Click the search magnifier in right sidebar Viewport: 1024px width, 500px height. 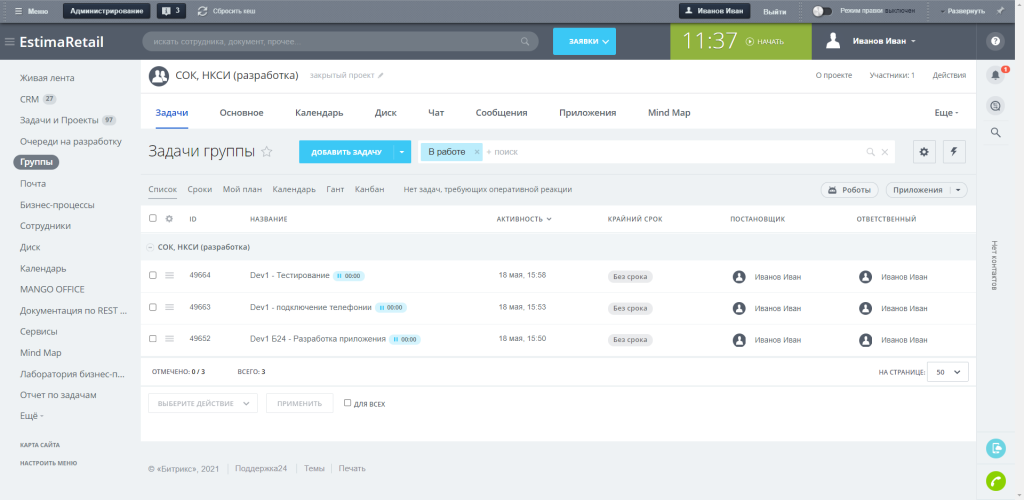pyautogui.click(x=995, y=133)
